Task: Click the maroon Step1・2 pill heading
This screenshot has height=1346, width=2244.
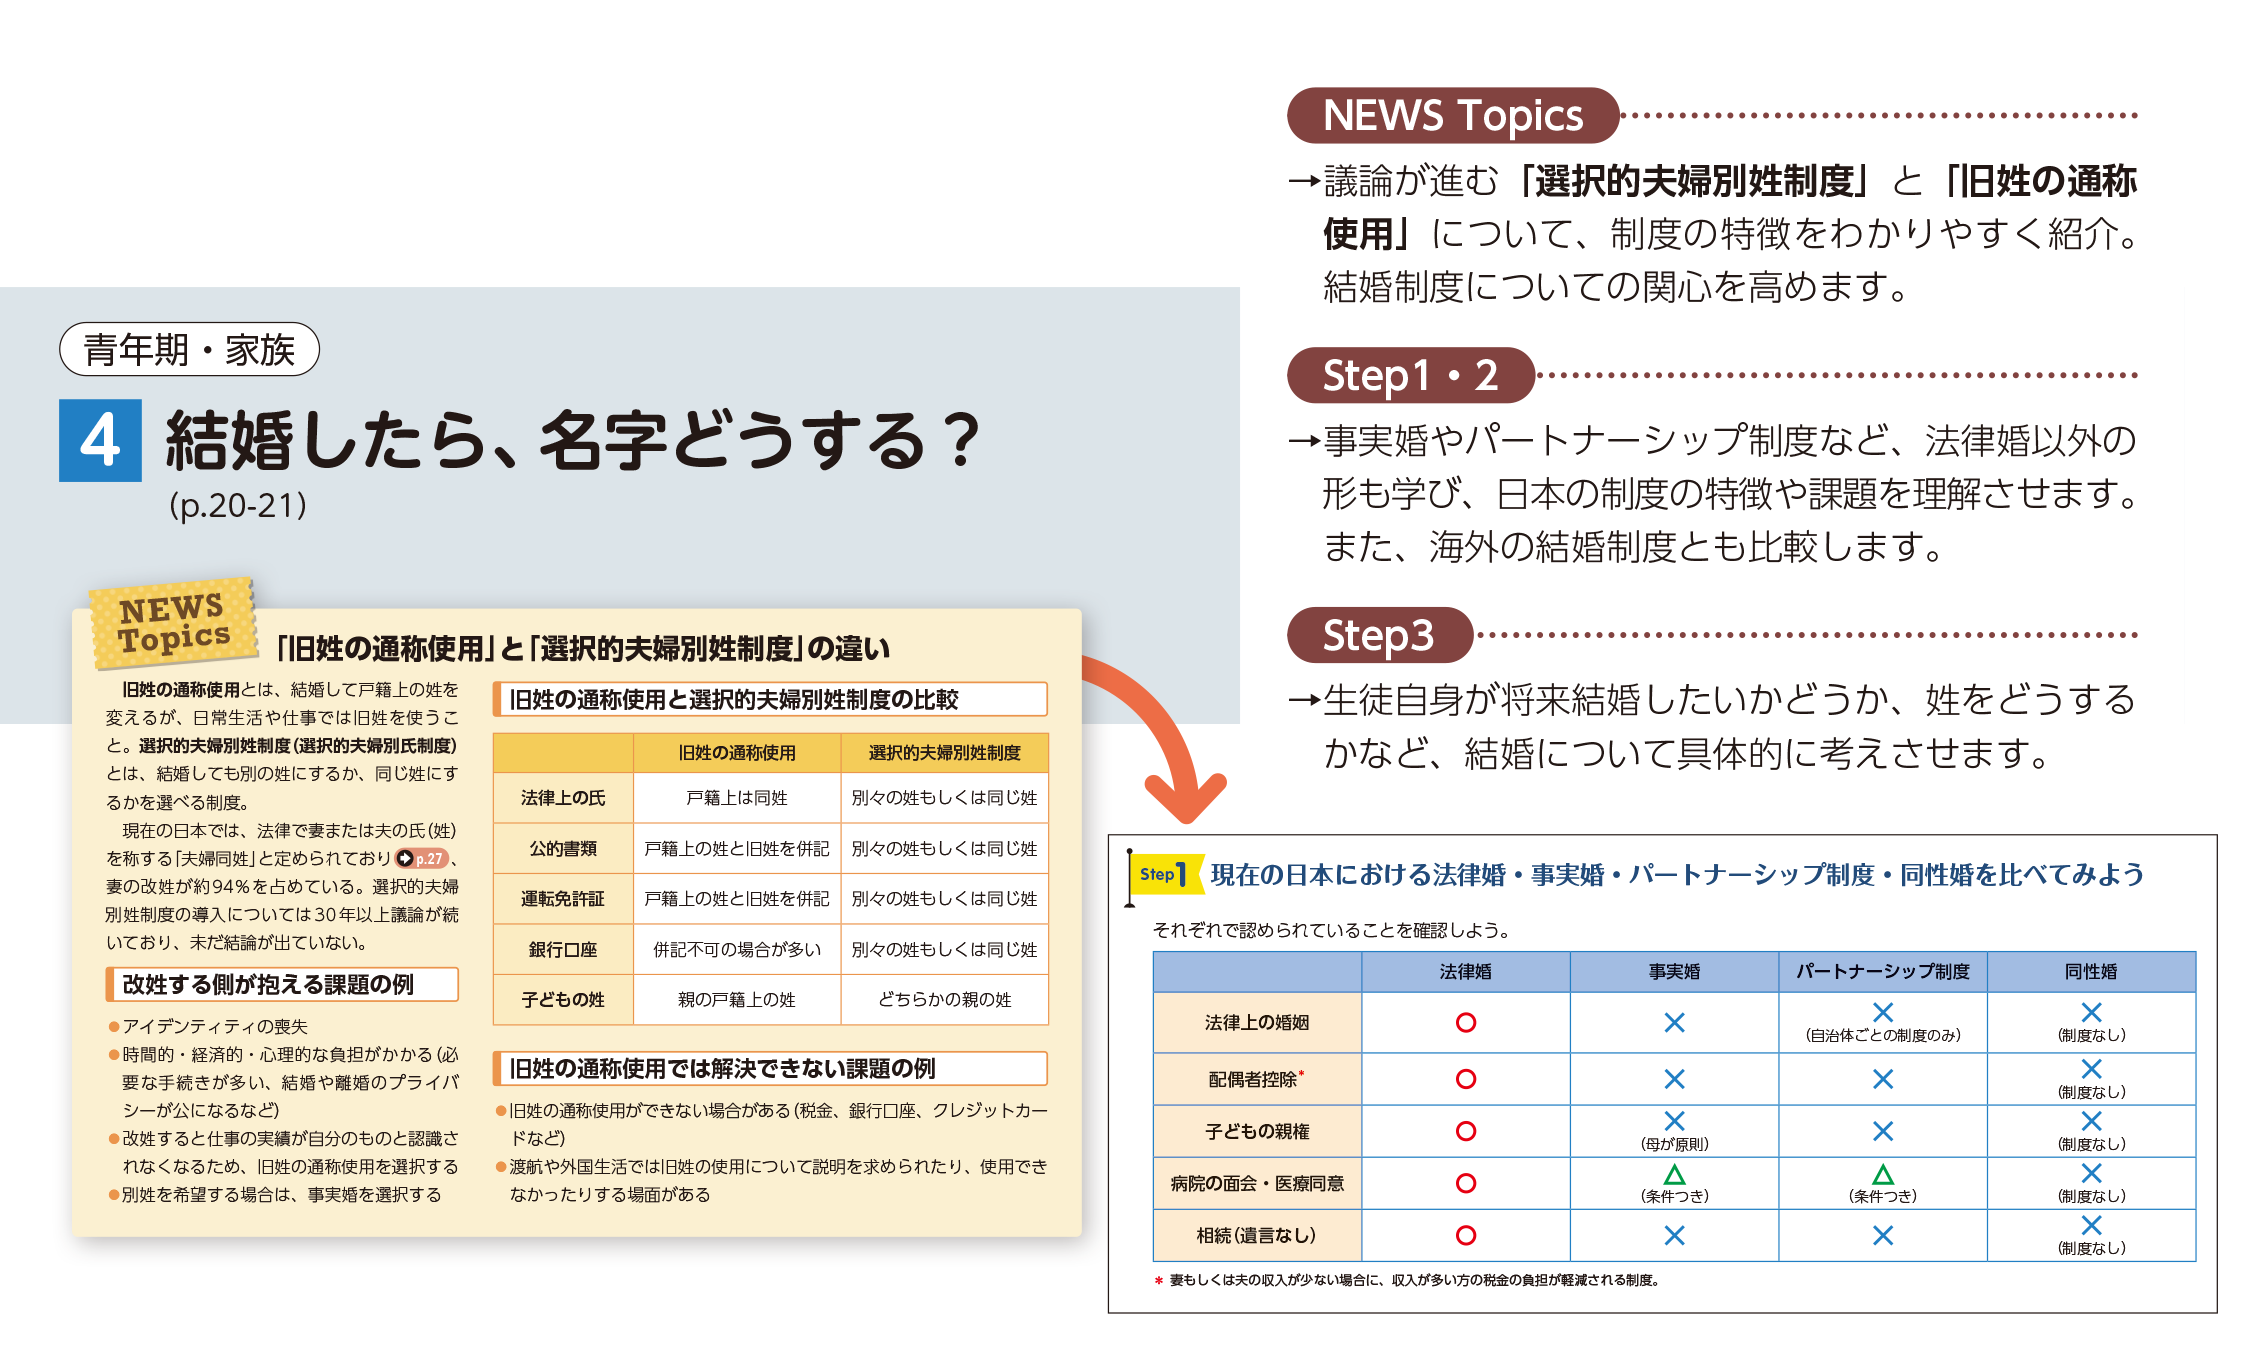Action: [x=1410, y=375]
